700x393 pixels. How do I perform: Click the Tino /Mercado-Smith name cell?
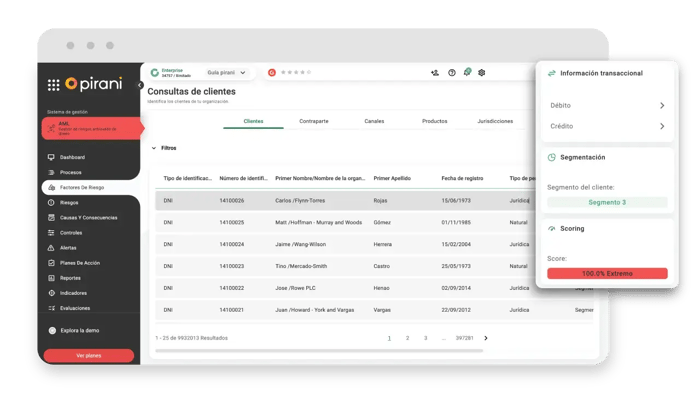(301, 266)
